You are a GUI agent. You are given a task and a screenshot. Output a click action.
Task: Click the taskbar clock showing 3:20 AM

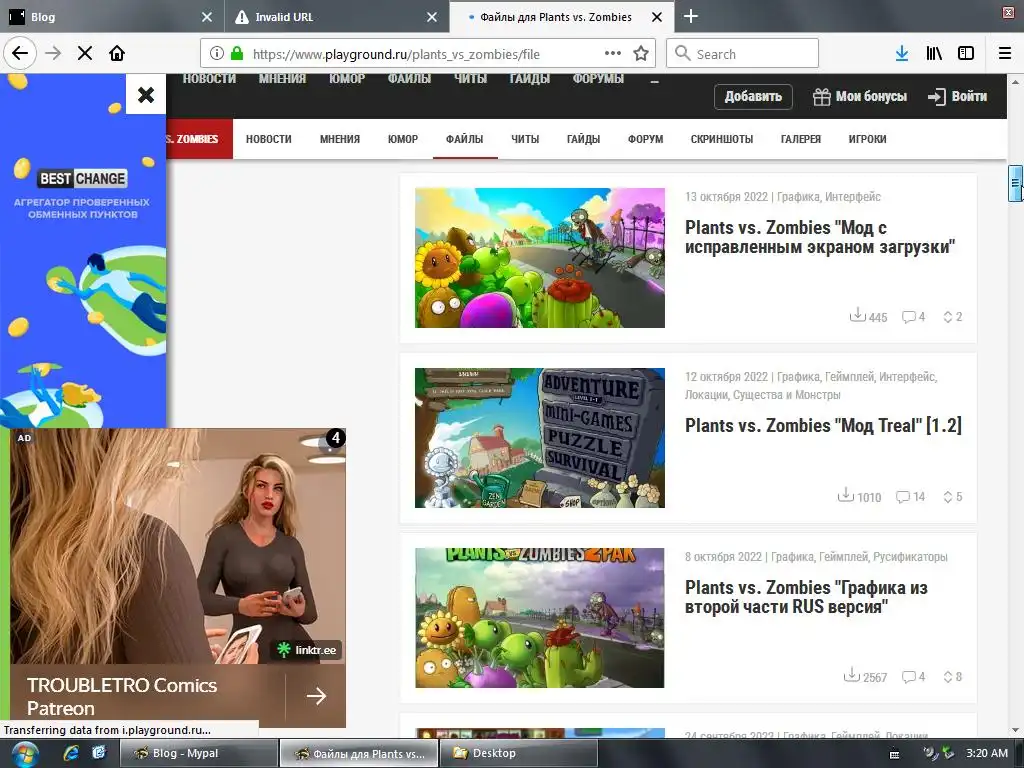(x=987, y=754)
